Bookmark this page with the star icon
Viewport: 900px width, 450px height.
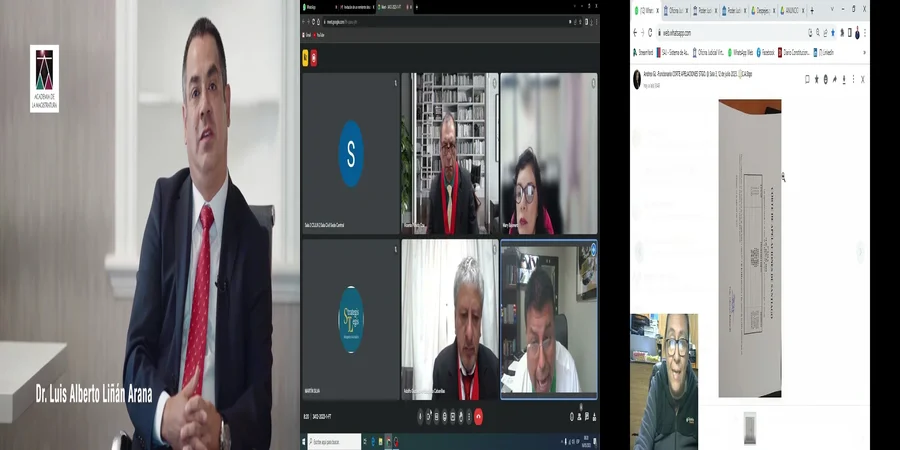(833, 33)
